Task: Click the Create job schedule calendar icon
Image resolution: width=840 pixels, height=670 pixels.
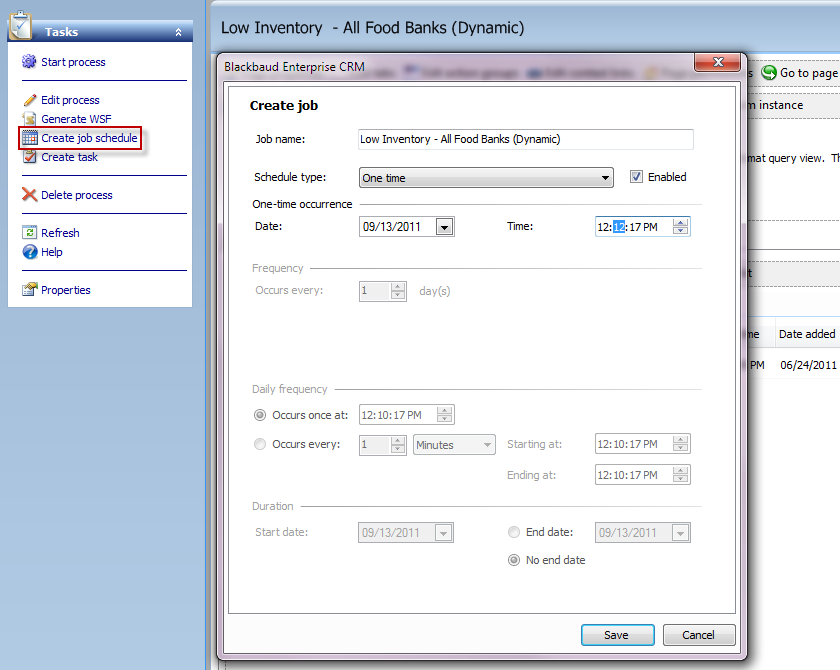Action: coord(29,138)
